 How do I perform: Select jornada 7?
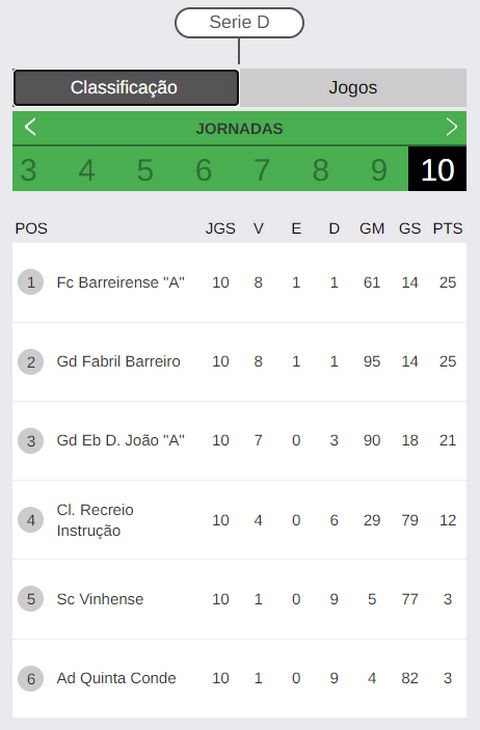coord(262,169)
